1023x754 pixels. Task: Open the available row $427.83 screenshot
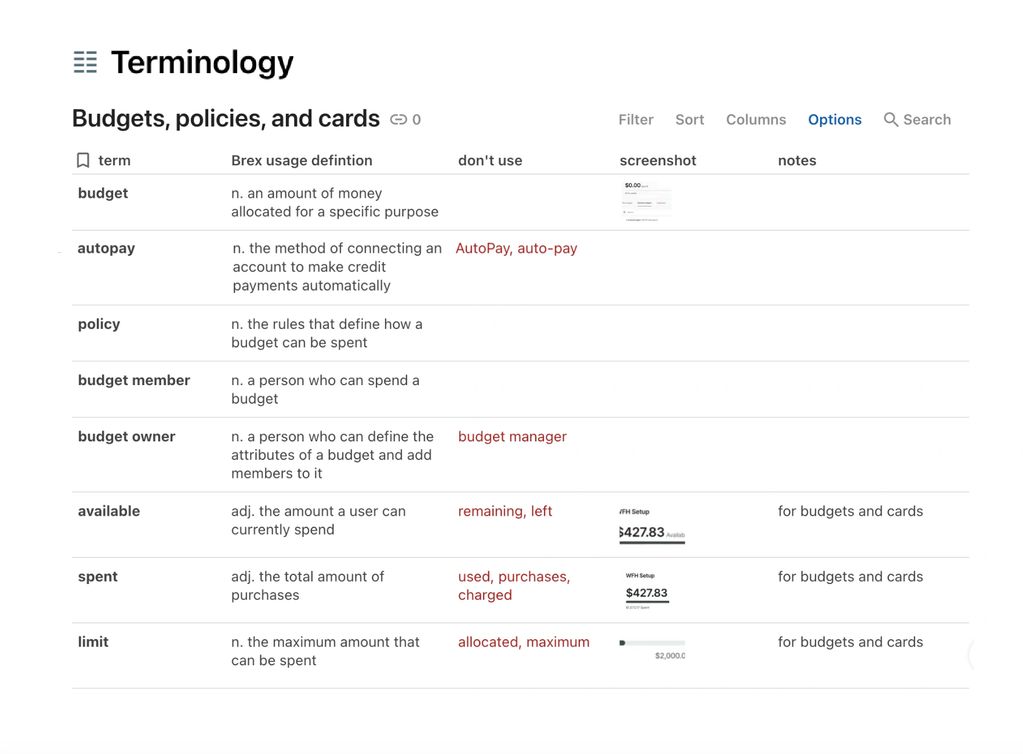652,526
